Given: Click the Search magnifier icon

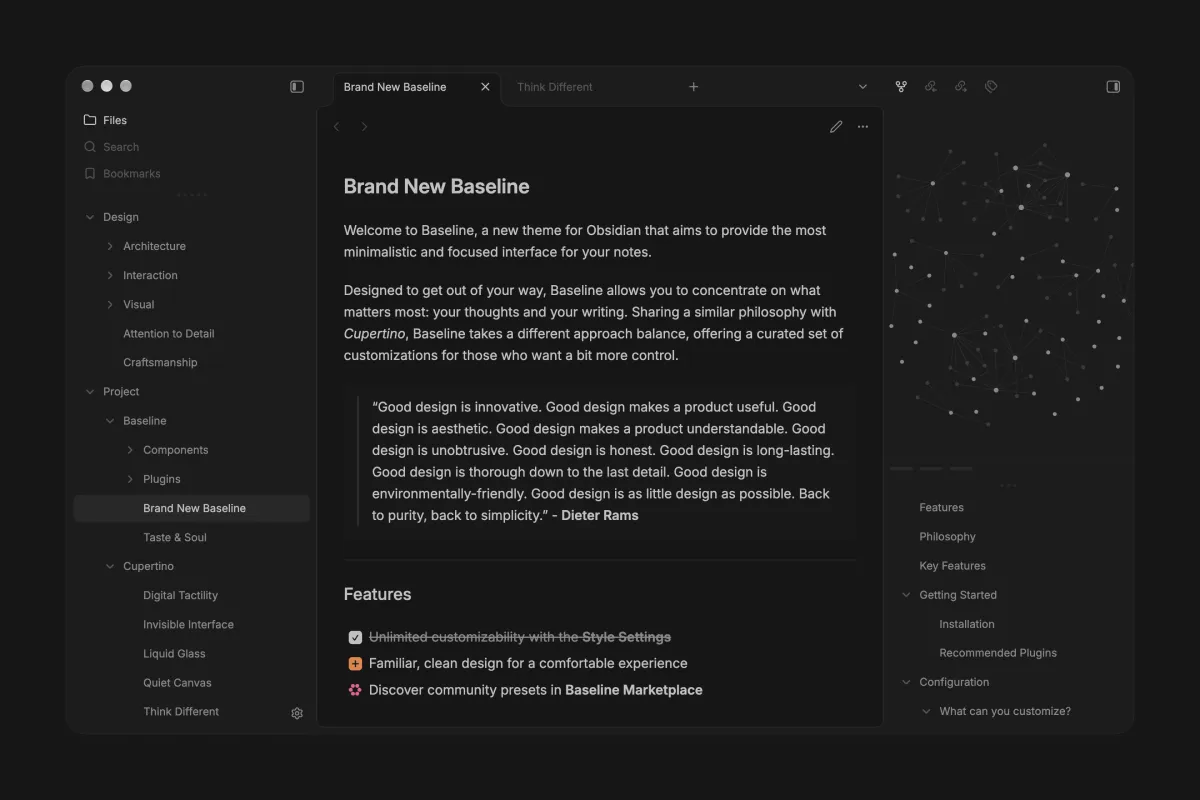Looking at the screenshot, I should 90,147.
